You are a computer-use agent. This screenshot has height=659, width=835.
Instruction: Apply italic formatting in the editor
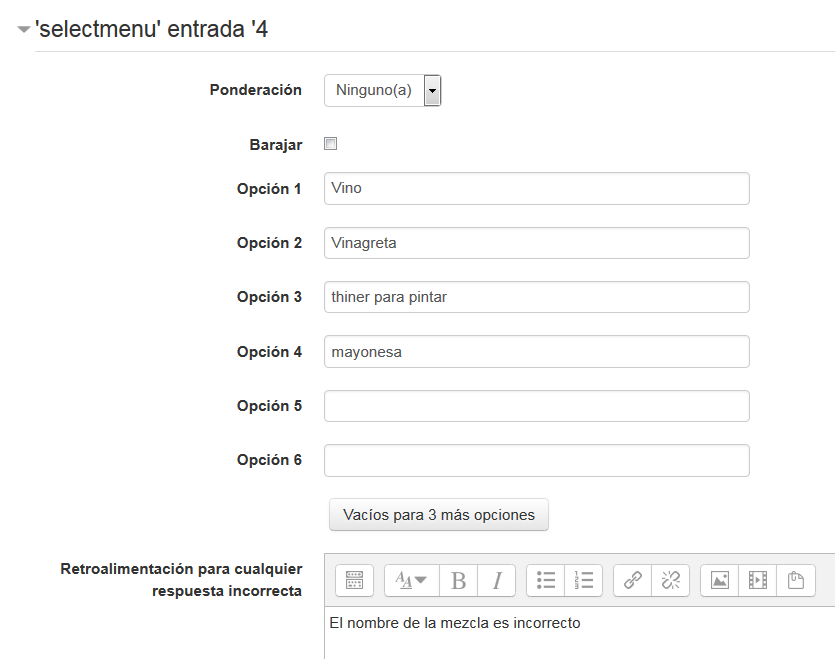496,580
